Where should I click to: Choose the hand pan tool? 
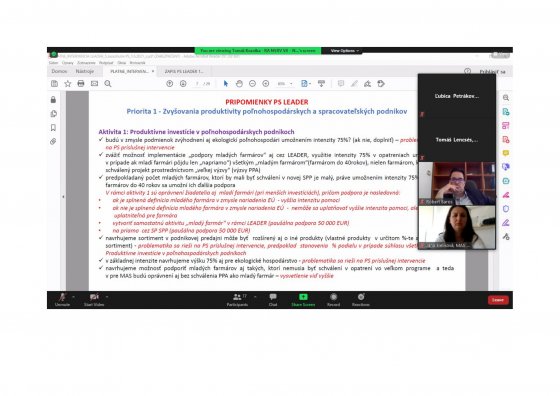tap(239, 84)
